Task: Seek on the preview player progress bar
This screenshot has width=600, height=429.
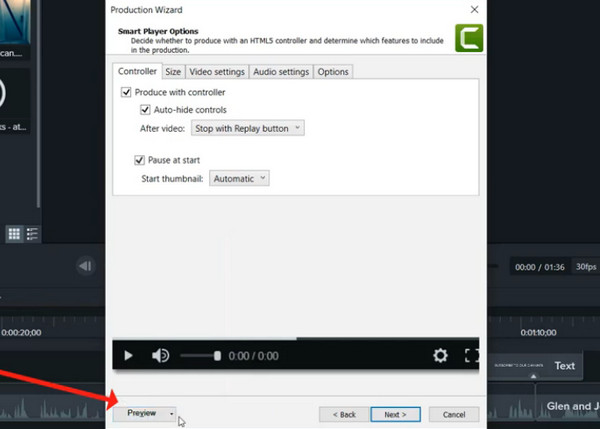Action: [295, 339]
